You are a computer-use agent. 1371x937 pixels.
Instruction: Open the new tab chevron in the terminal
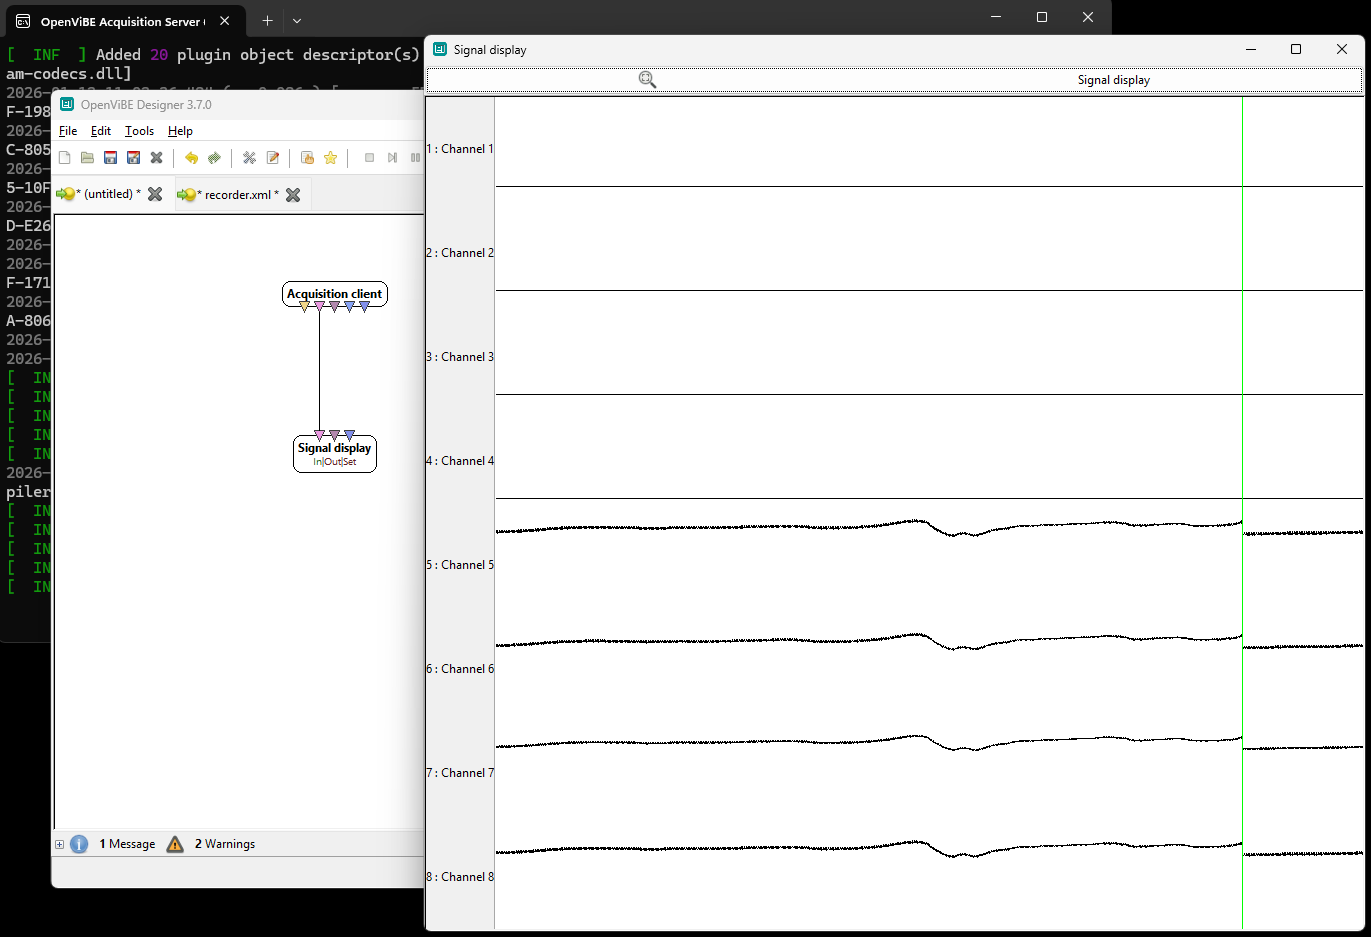(295, 21)
